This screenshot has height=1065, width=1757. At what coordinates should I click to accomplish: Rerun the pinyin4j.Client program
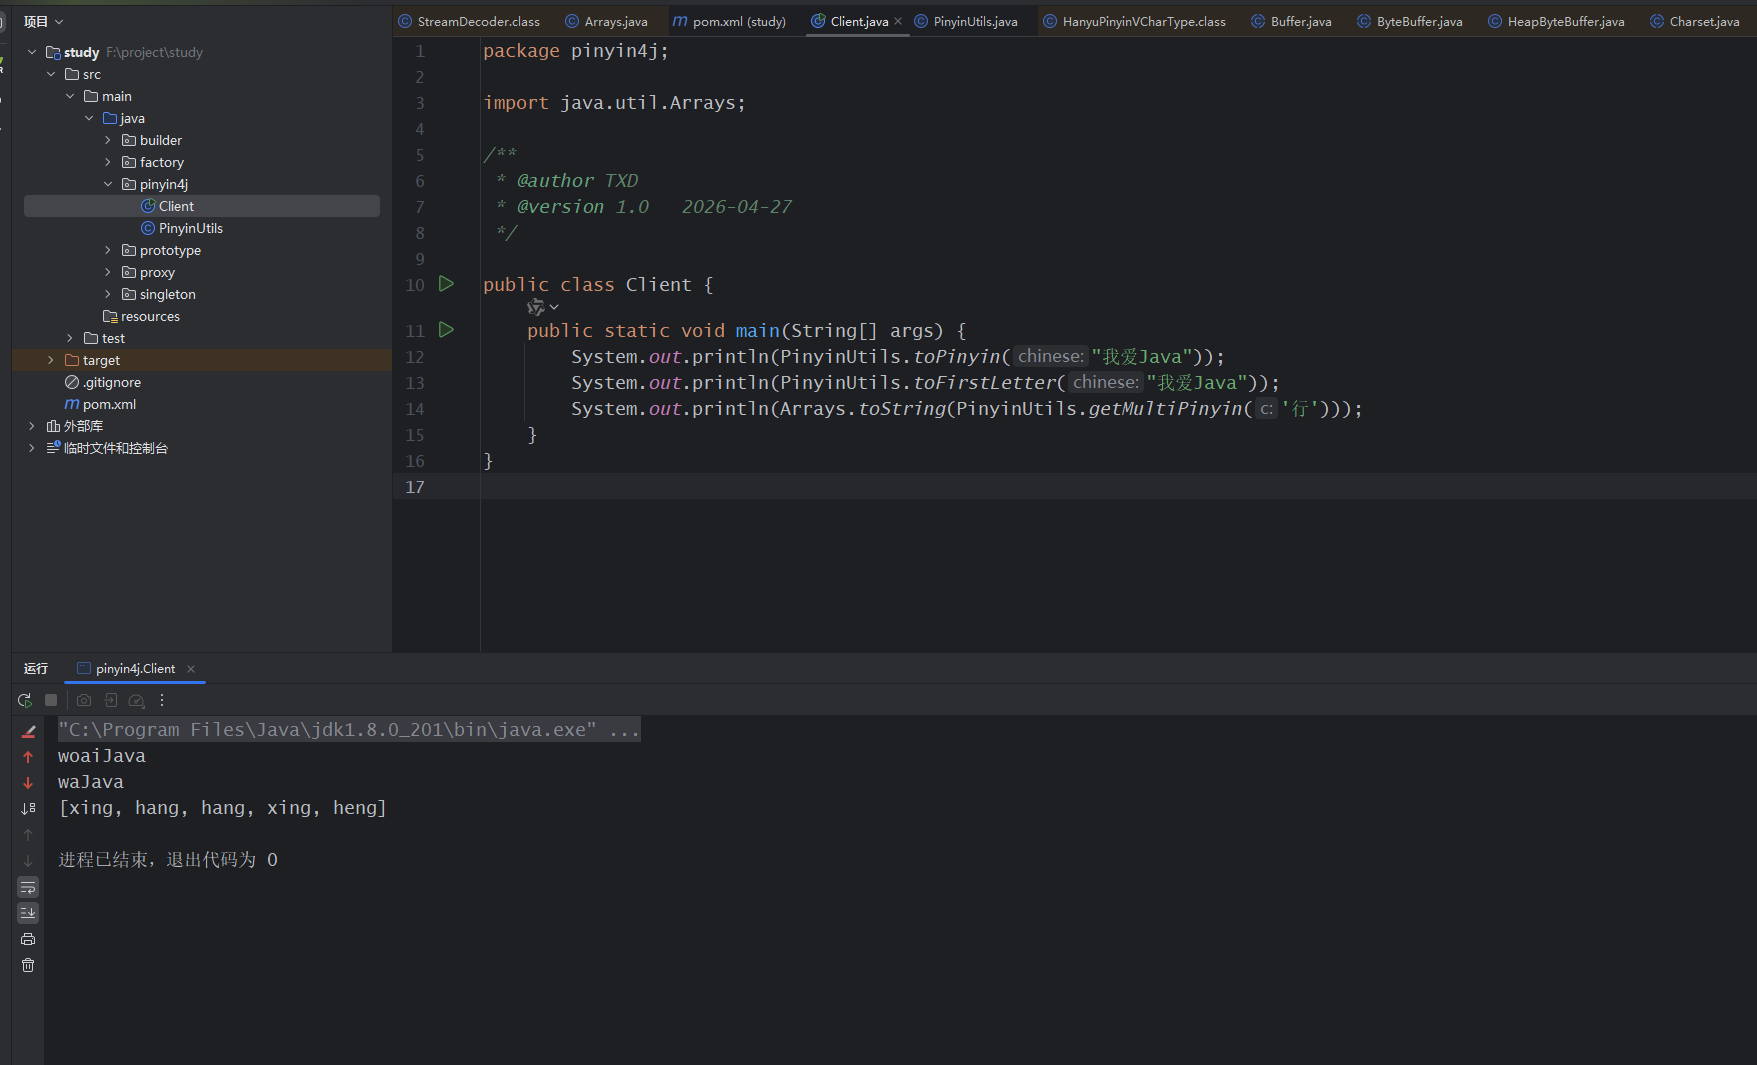[x=25, y=701]
